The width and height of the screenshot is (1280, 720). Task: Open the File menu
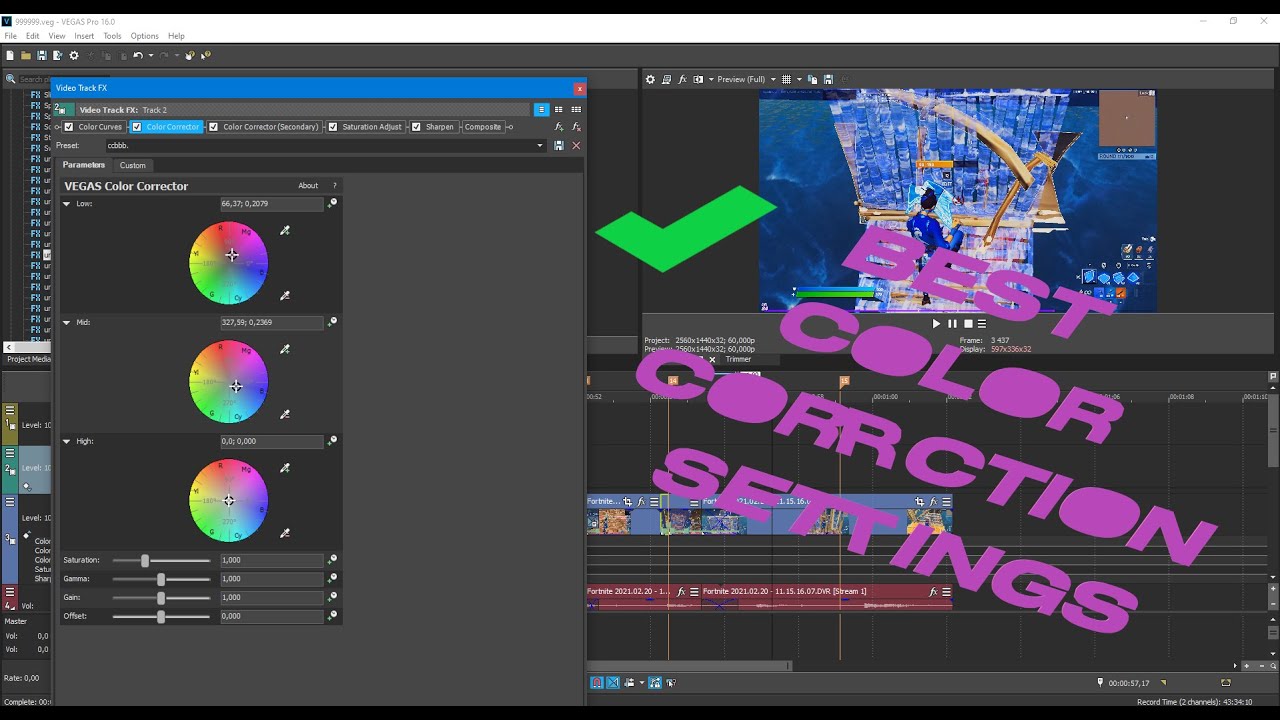[x=10, y=36]
